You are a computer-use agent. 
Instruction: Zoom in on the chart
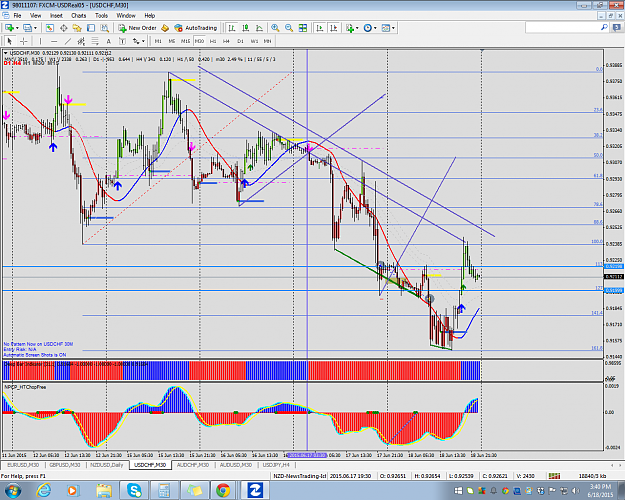[275, 28]
